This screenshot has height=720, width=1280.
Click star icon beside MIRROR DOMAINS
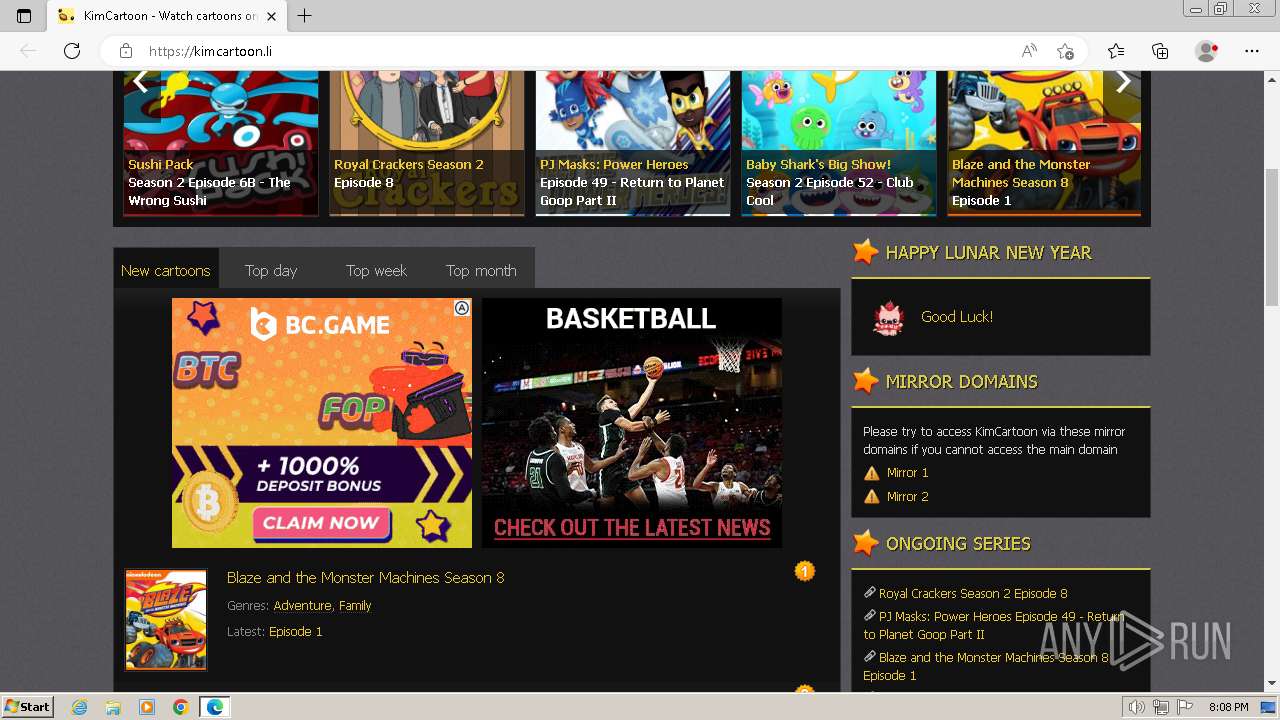(866, 381)
